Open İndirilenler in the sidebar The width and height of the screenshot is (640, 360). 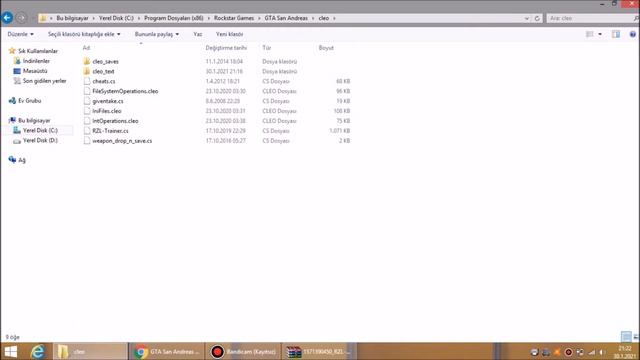click(36, 61)
